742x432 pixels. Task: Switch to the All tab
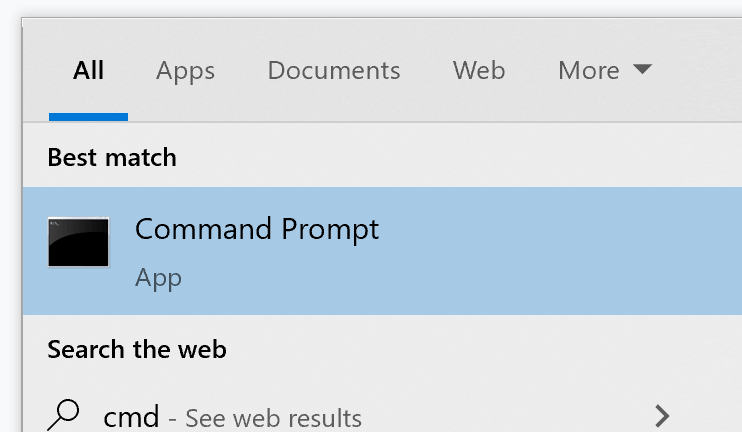point(88,71)
